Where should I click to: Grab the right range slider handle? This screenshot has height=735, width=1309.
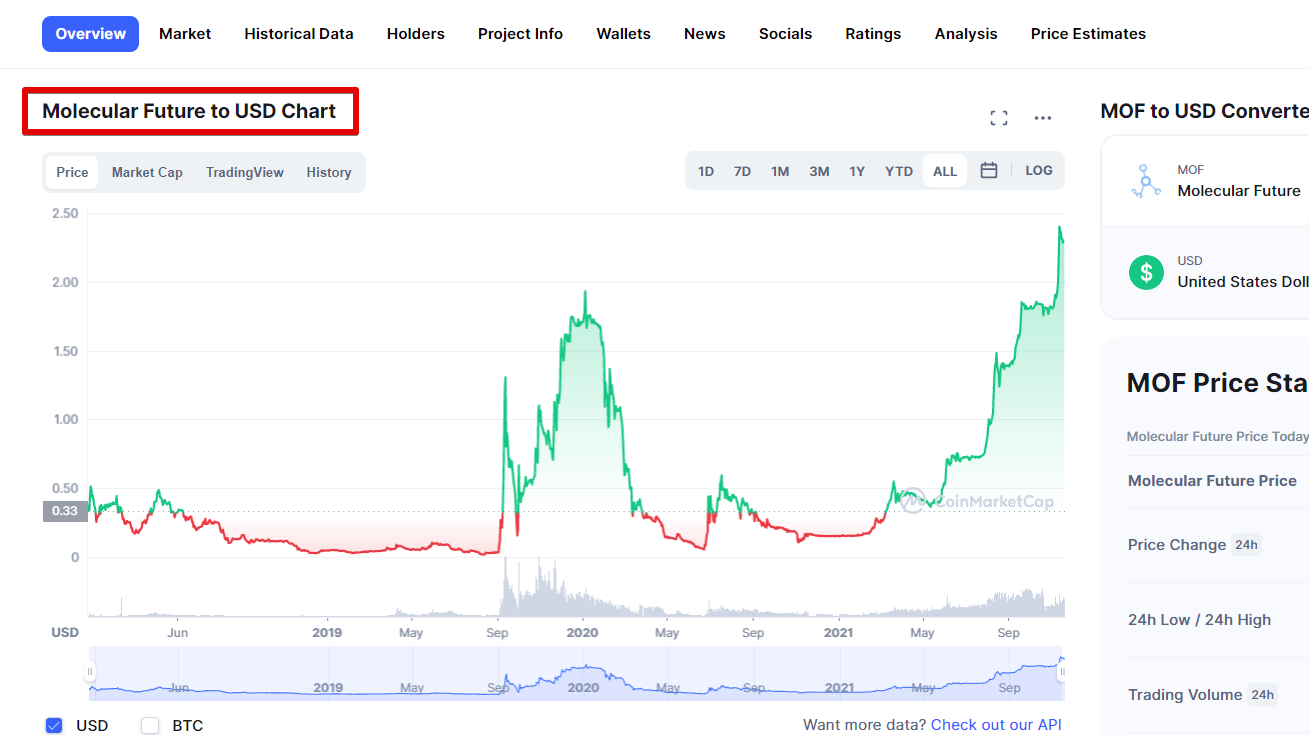pos(1062,673)
